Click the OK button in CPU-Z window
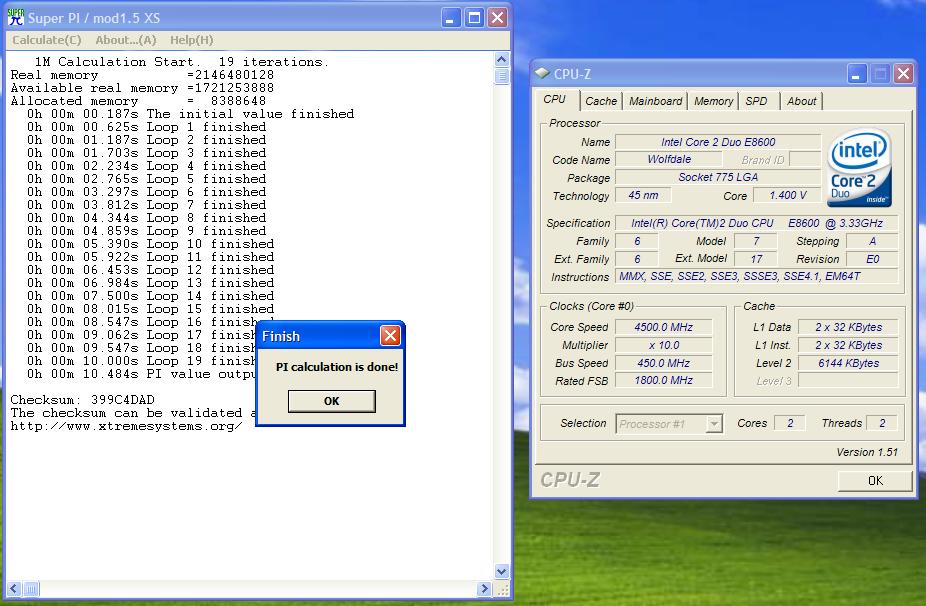The image size is (926, 606). point(875,481)
